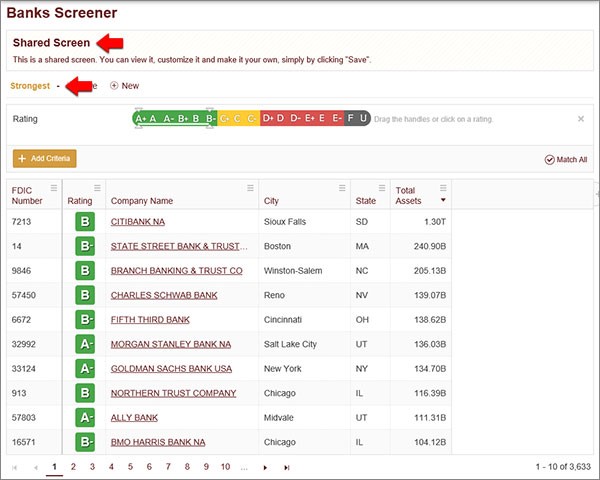600x480 pixels.
Task: Open GOLDMAN SACHS BANK USA link
Action: pos(171,368)
